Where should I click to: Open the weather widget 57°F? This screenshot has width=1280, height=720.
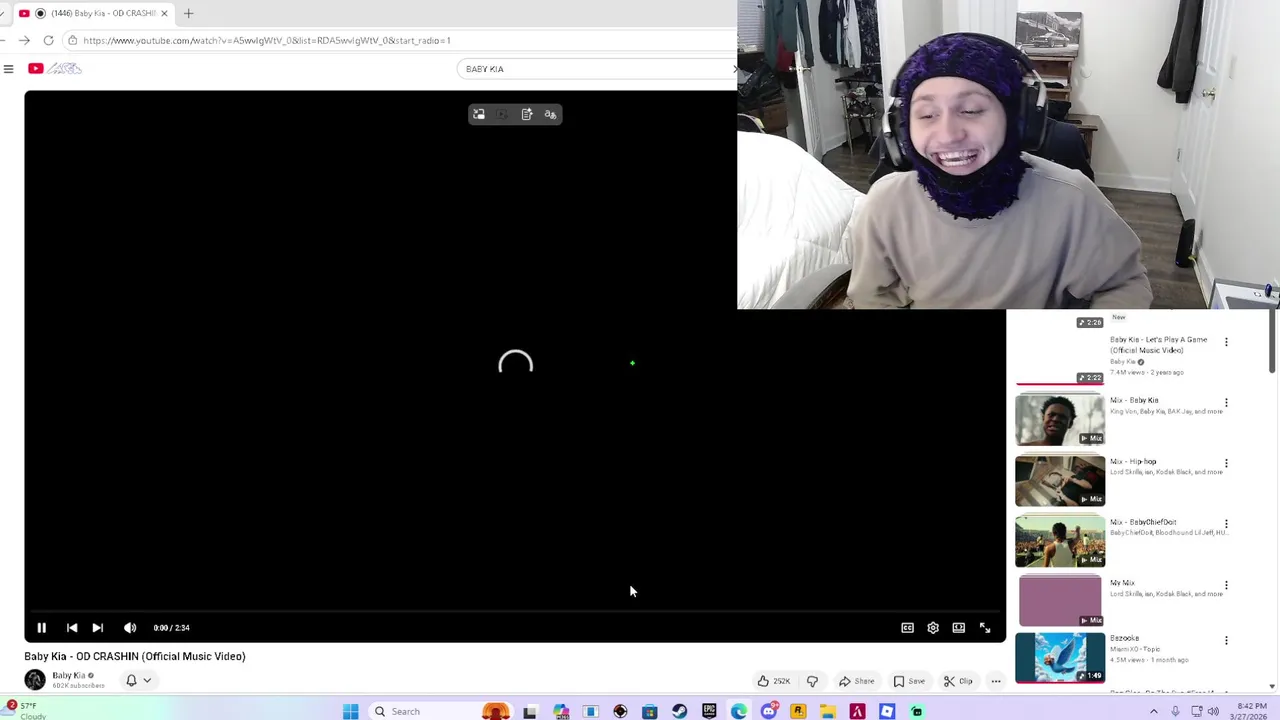(25, 710)
